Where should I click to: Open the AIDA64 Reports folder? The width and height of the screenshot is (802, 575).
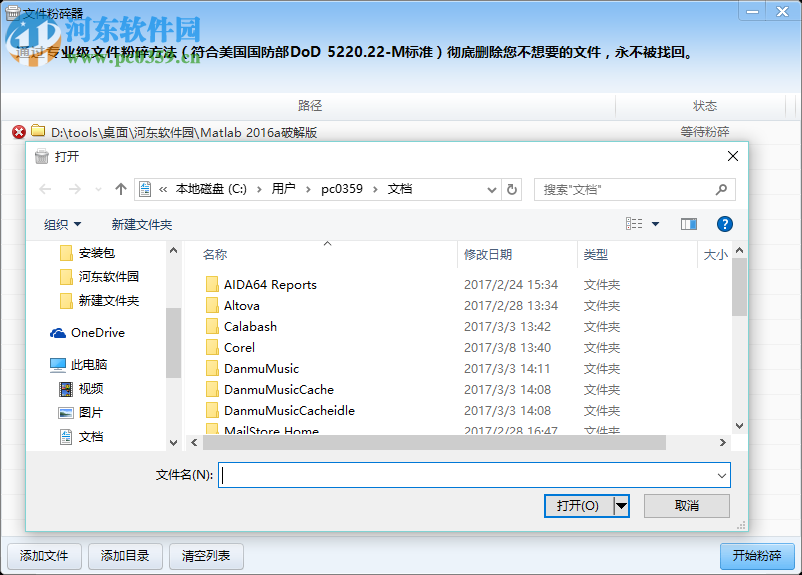[270, 284]
